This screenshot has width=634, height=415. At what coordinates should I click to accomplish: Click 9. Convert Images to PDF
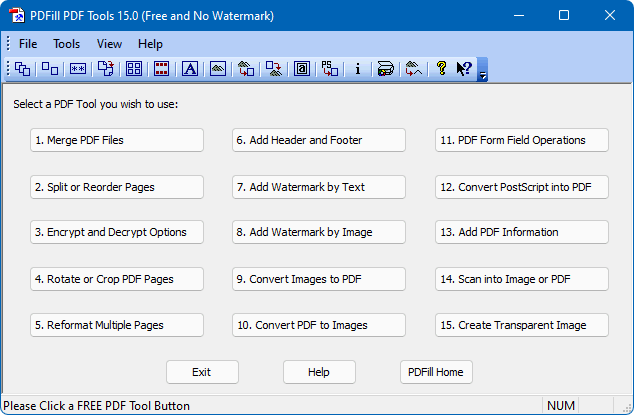(319, 279)
